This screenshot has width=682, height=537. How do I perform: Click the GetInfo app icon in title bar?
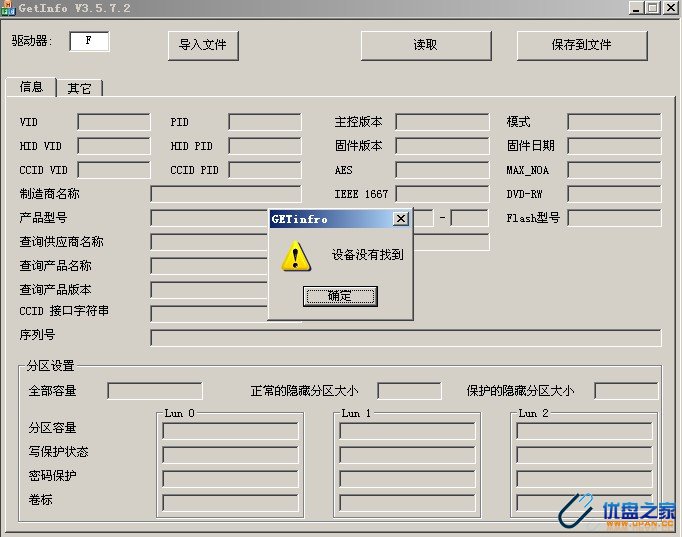pyautogui.click(x=8, y=8)
